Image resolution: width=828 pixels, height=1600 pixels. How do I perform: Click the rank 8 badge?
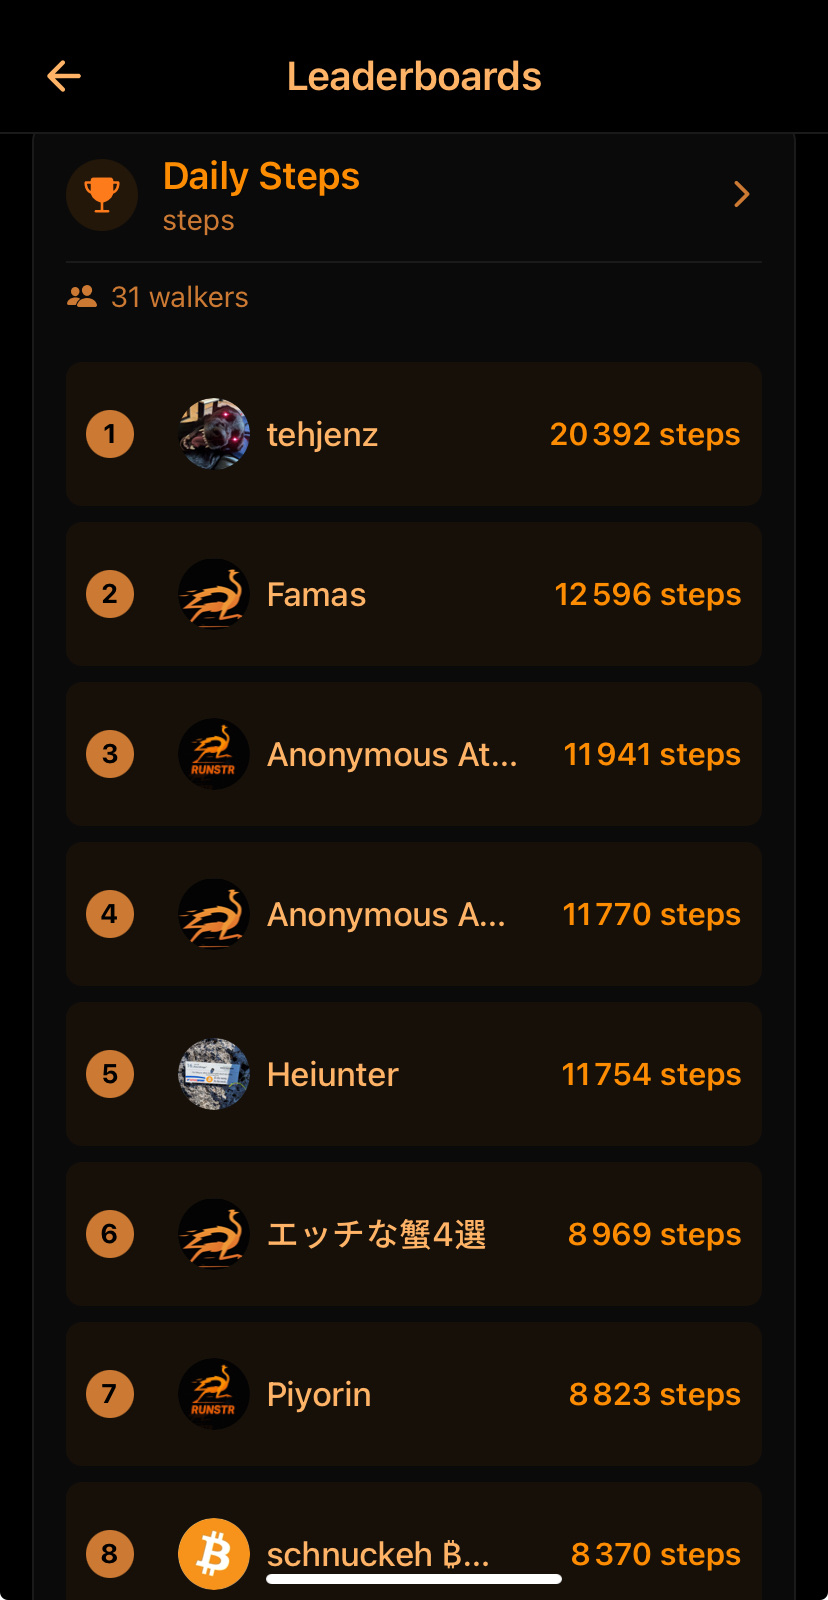point(110,1554)
